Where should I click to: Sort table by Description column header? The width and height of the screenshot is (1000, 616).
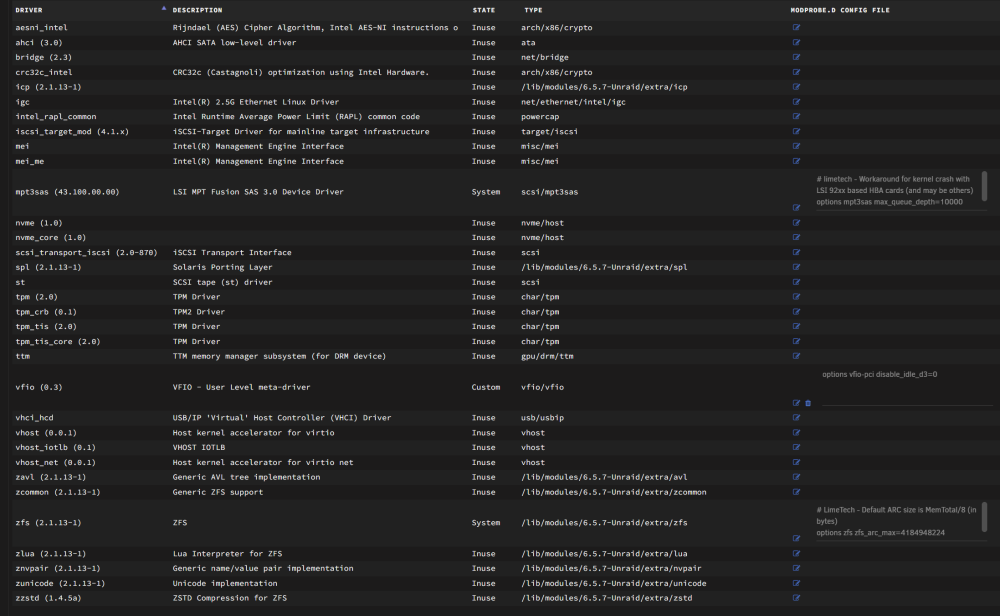(x=197, y=10)
